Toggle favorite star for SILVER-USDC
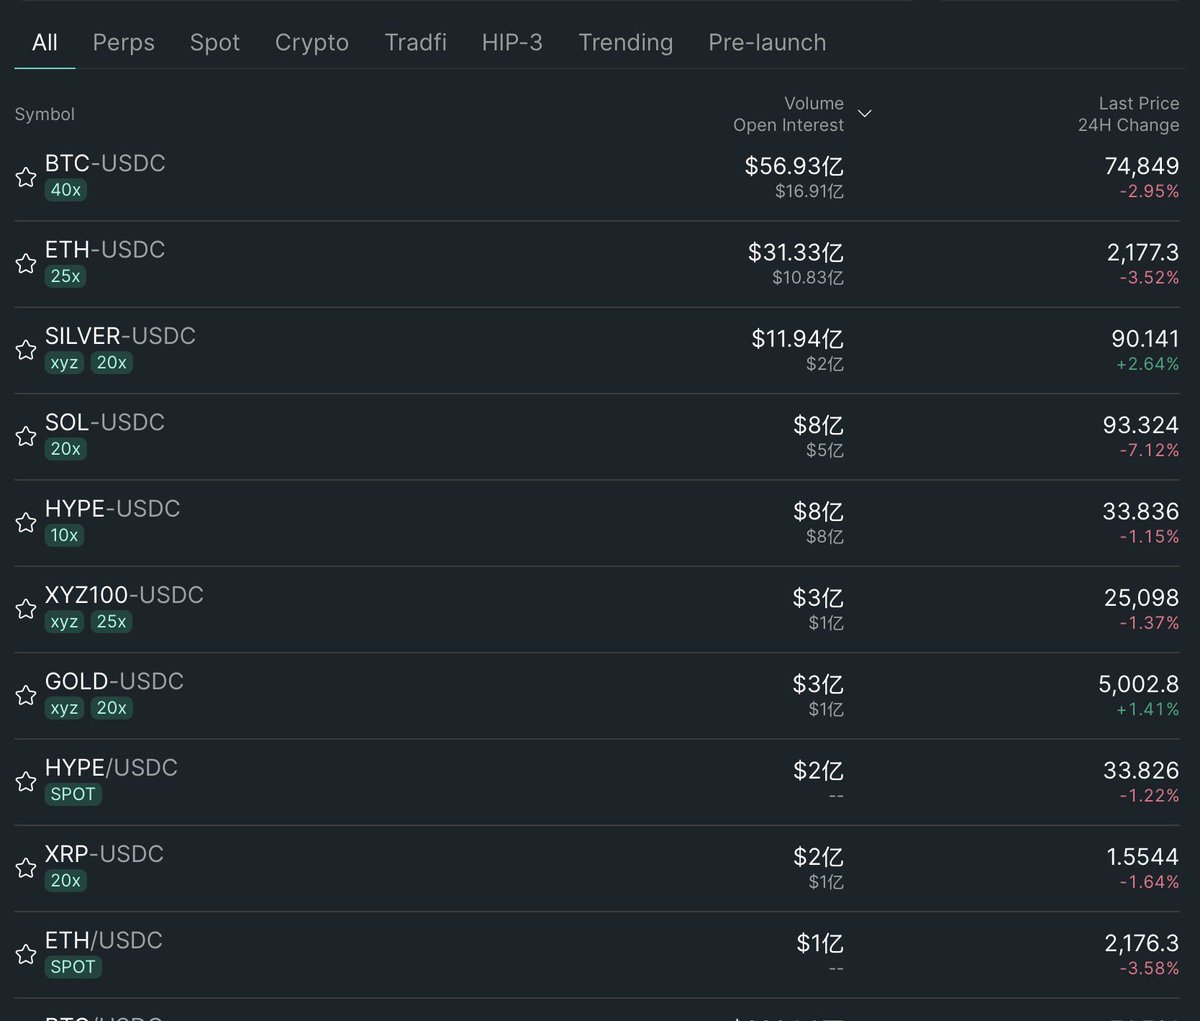 click(26, 350)
